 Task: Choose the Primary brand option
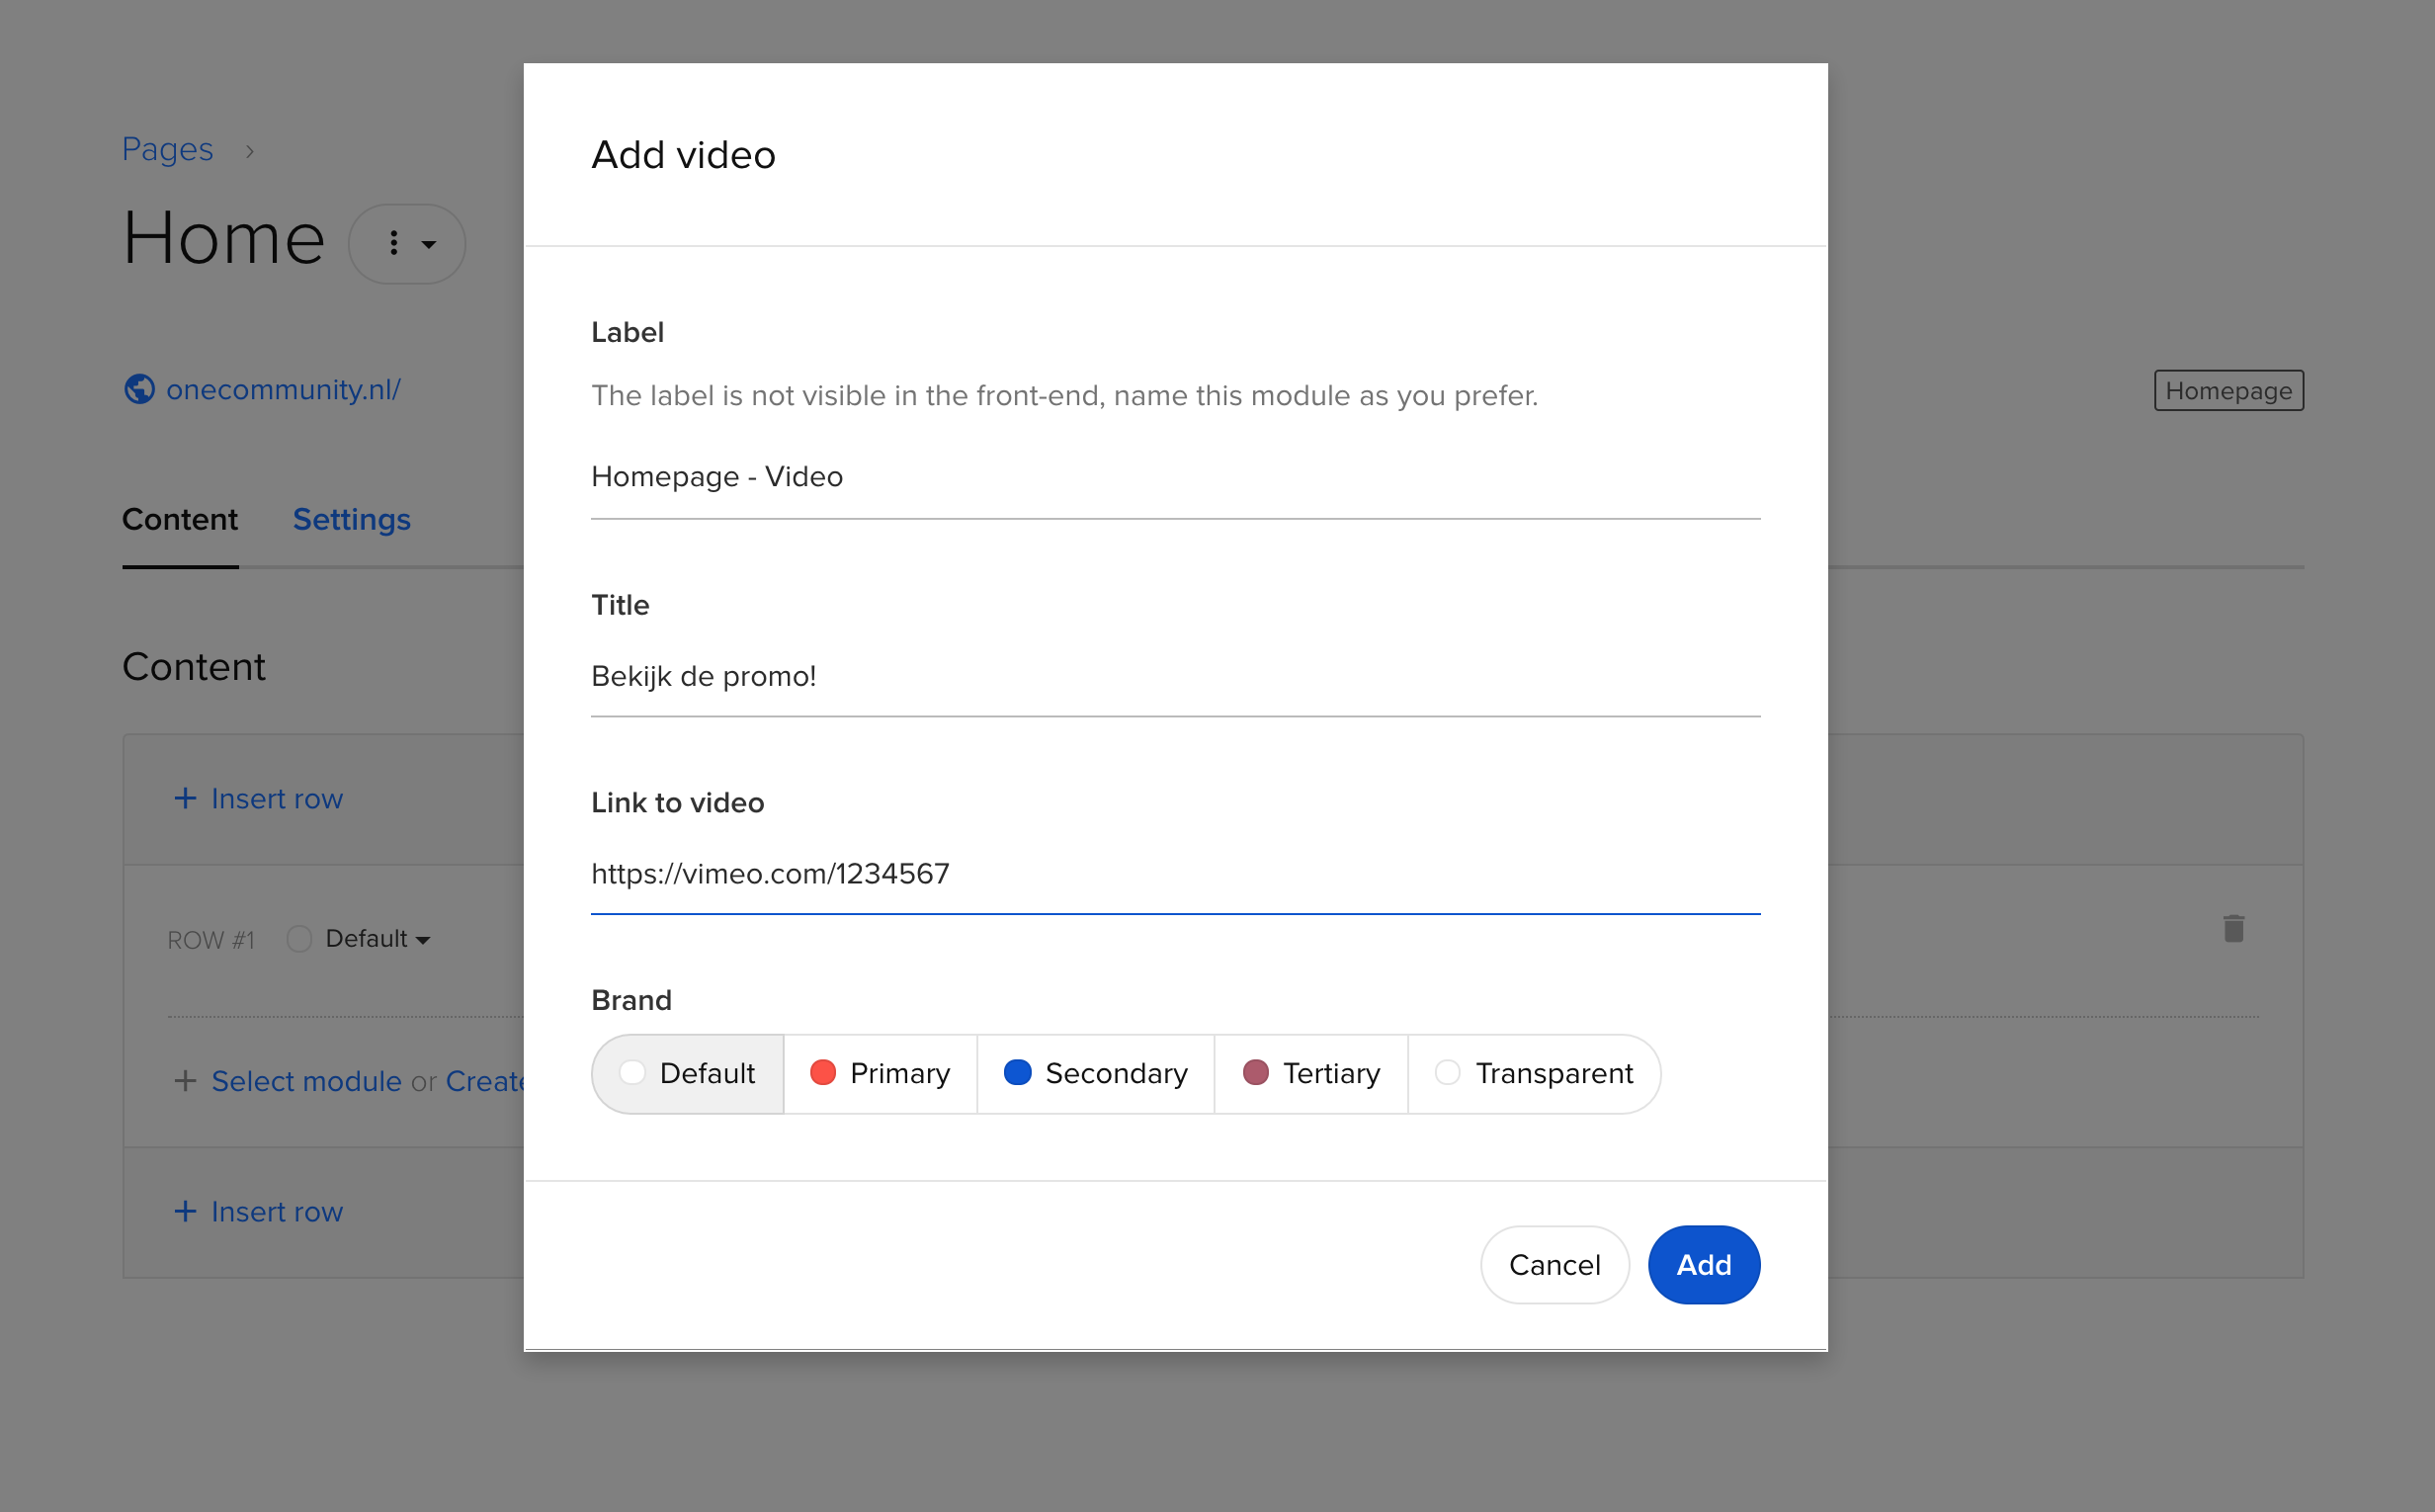pos(880,1073)
